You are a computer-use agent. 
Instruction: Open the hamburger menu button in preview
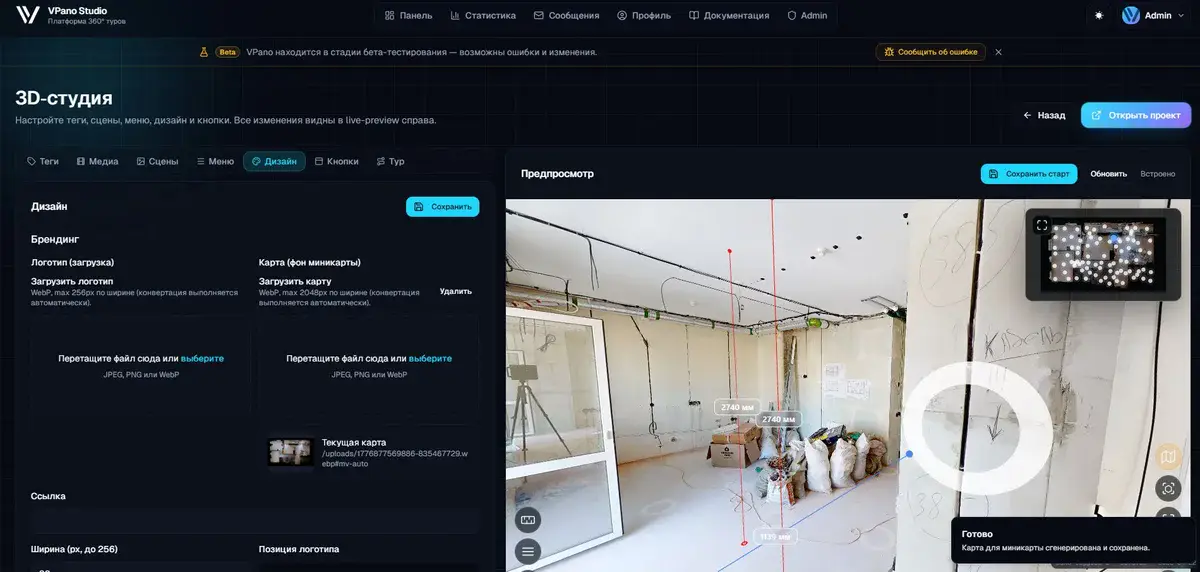529,550
